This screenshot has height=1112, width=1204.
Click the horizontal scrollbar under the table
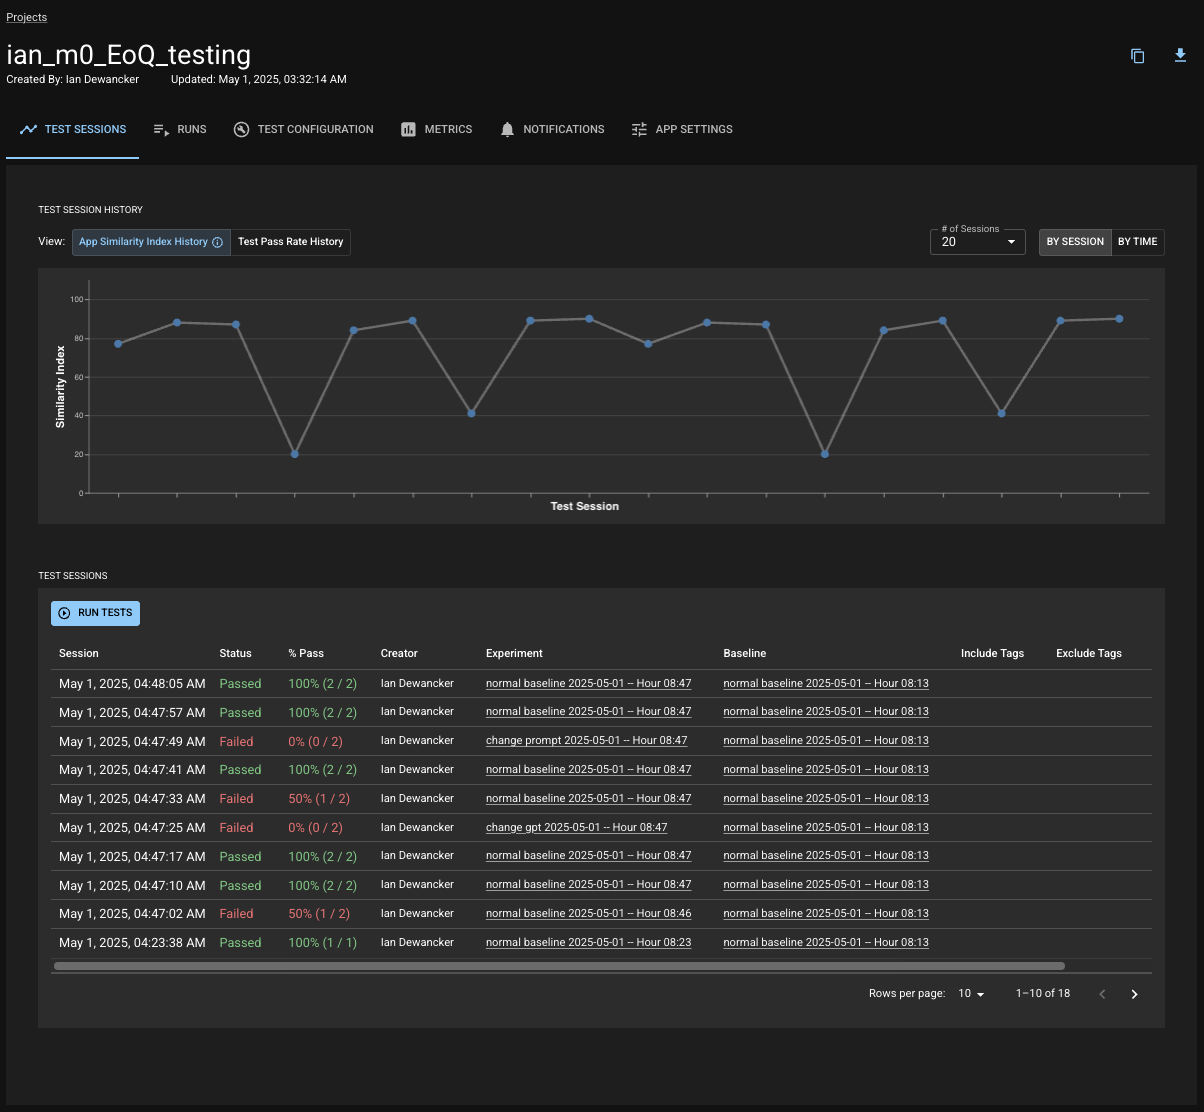tap(559, 966)
